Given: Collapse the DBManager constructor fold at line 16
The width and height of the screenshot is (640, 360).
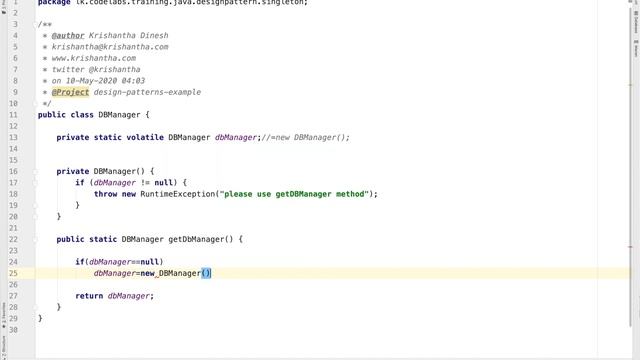Looking at the screenshot, I should tap(35, 171).
